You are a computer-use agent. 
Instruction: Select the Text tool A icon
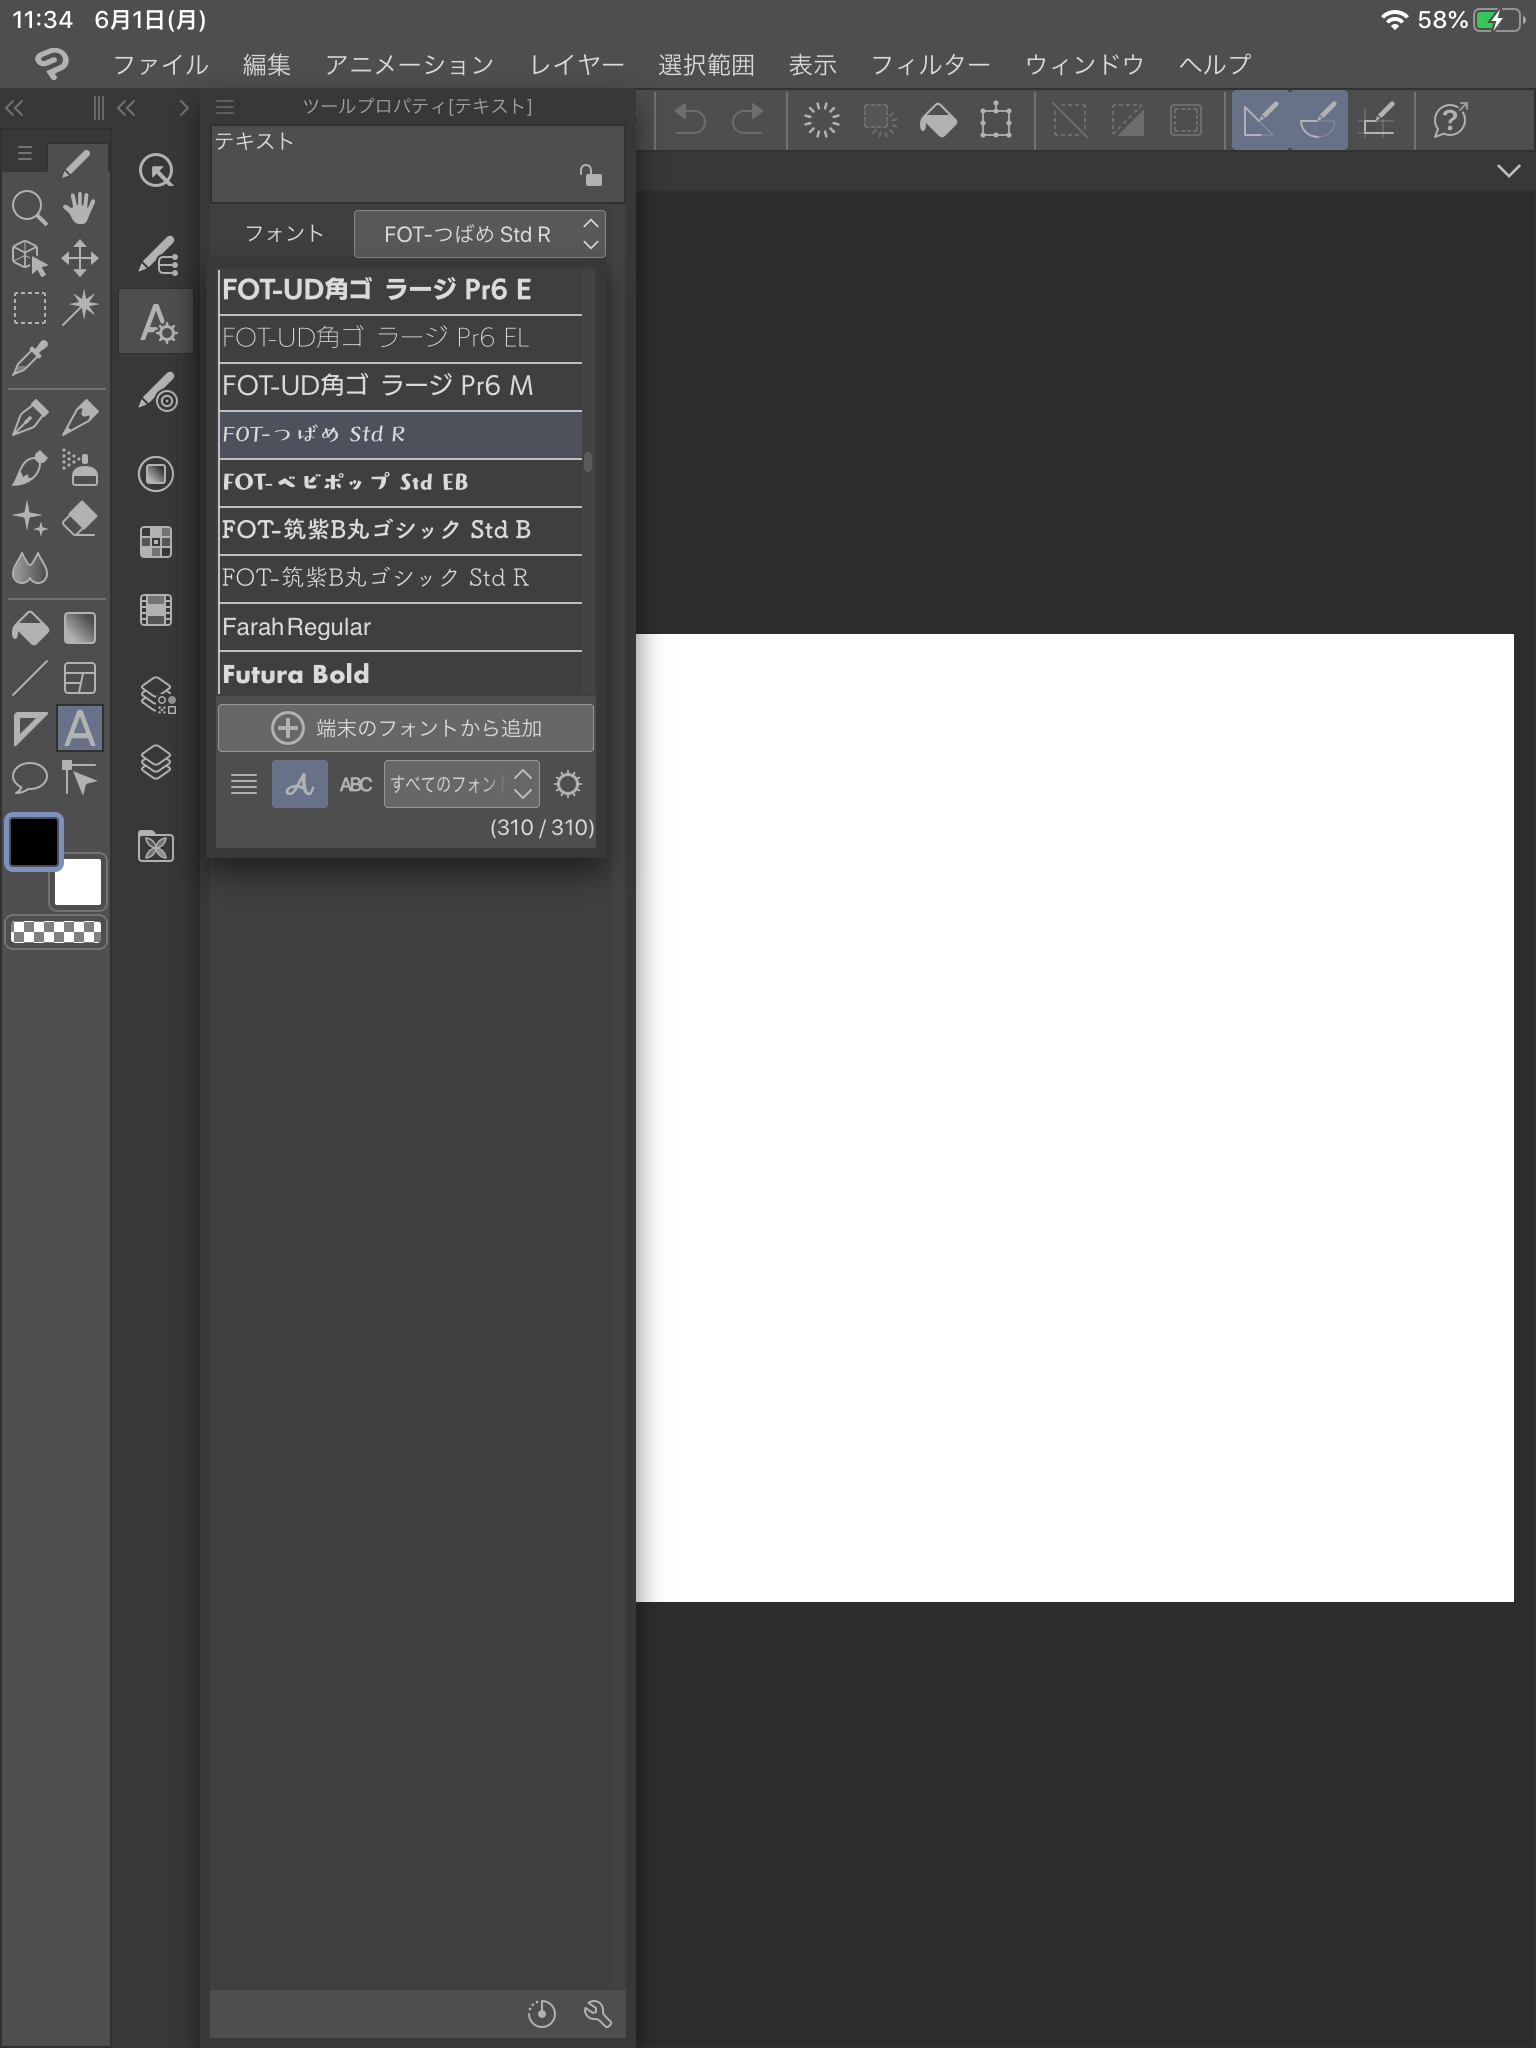80,728
